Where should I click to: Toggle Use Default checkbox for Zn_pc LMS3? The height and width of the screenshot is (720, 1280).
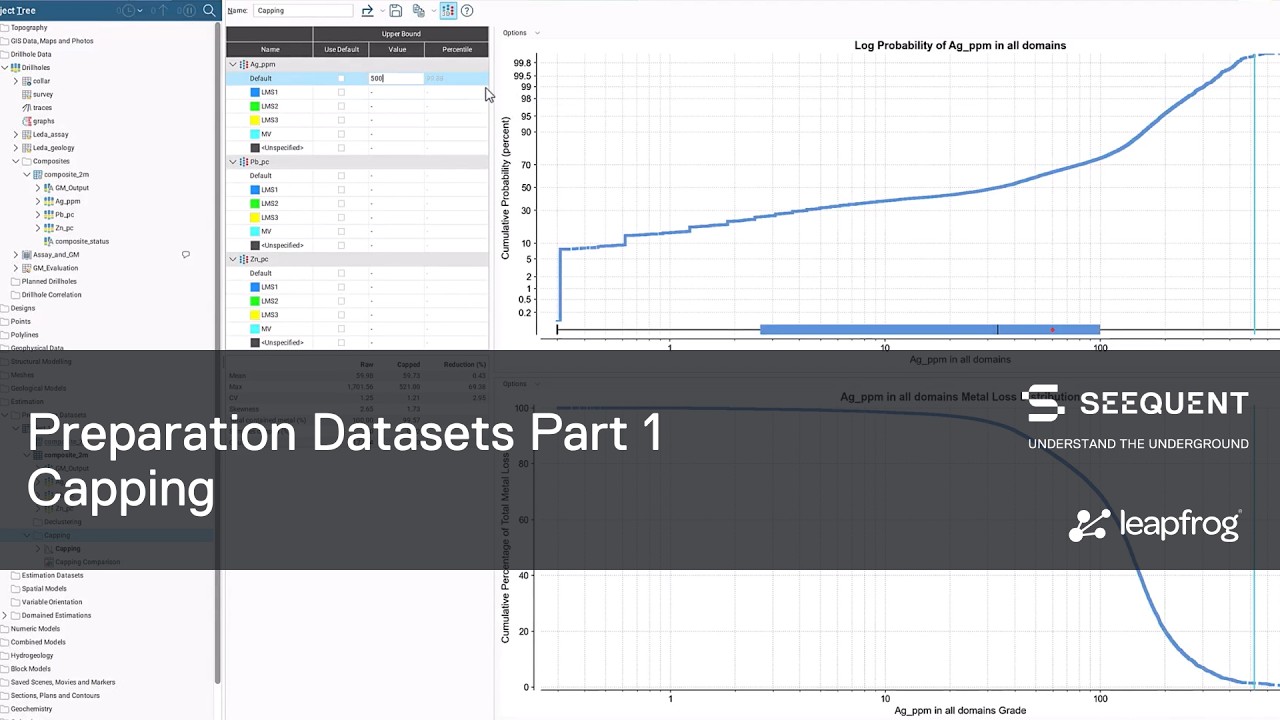pos(341,315)
